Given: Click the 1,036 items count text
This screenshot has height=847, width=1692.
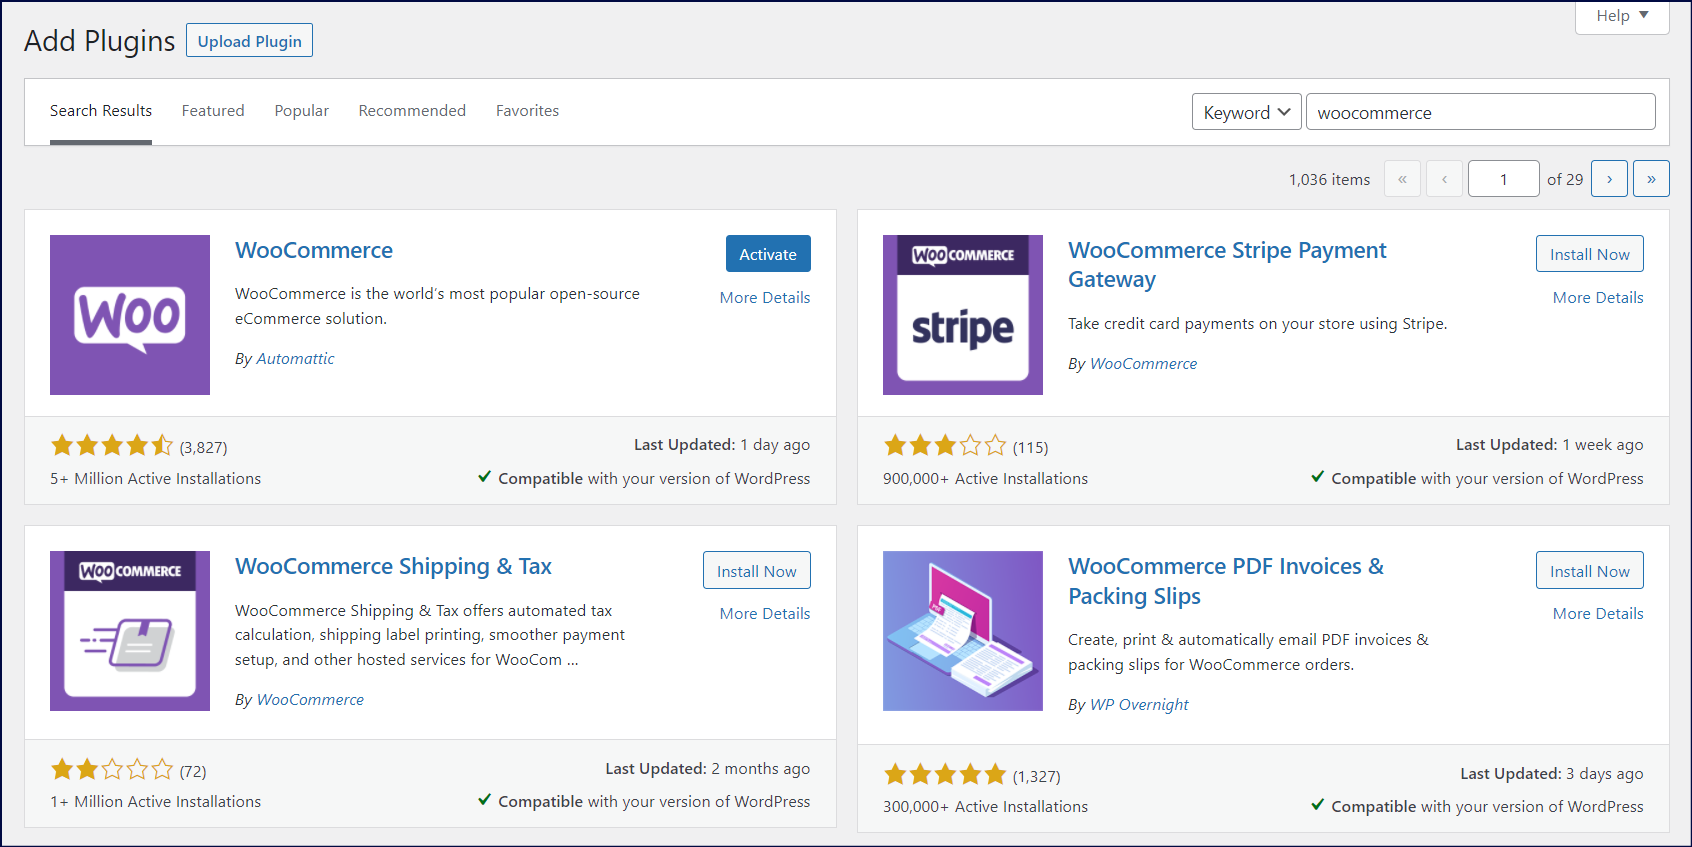Looking at the screenshot, I should (1329, 179).
